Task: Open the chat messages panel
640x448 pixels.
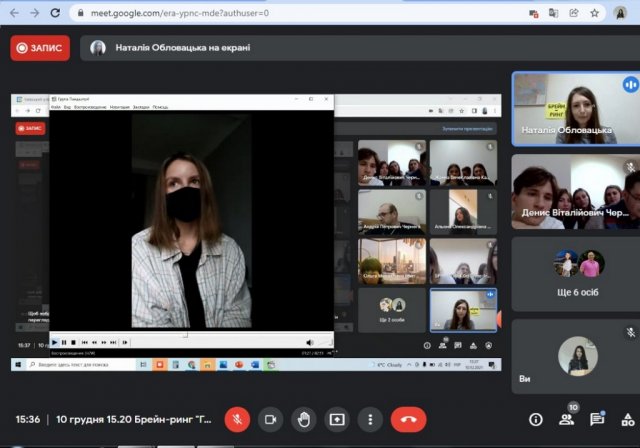Action: pos(597,419)
